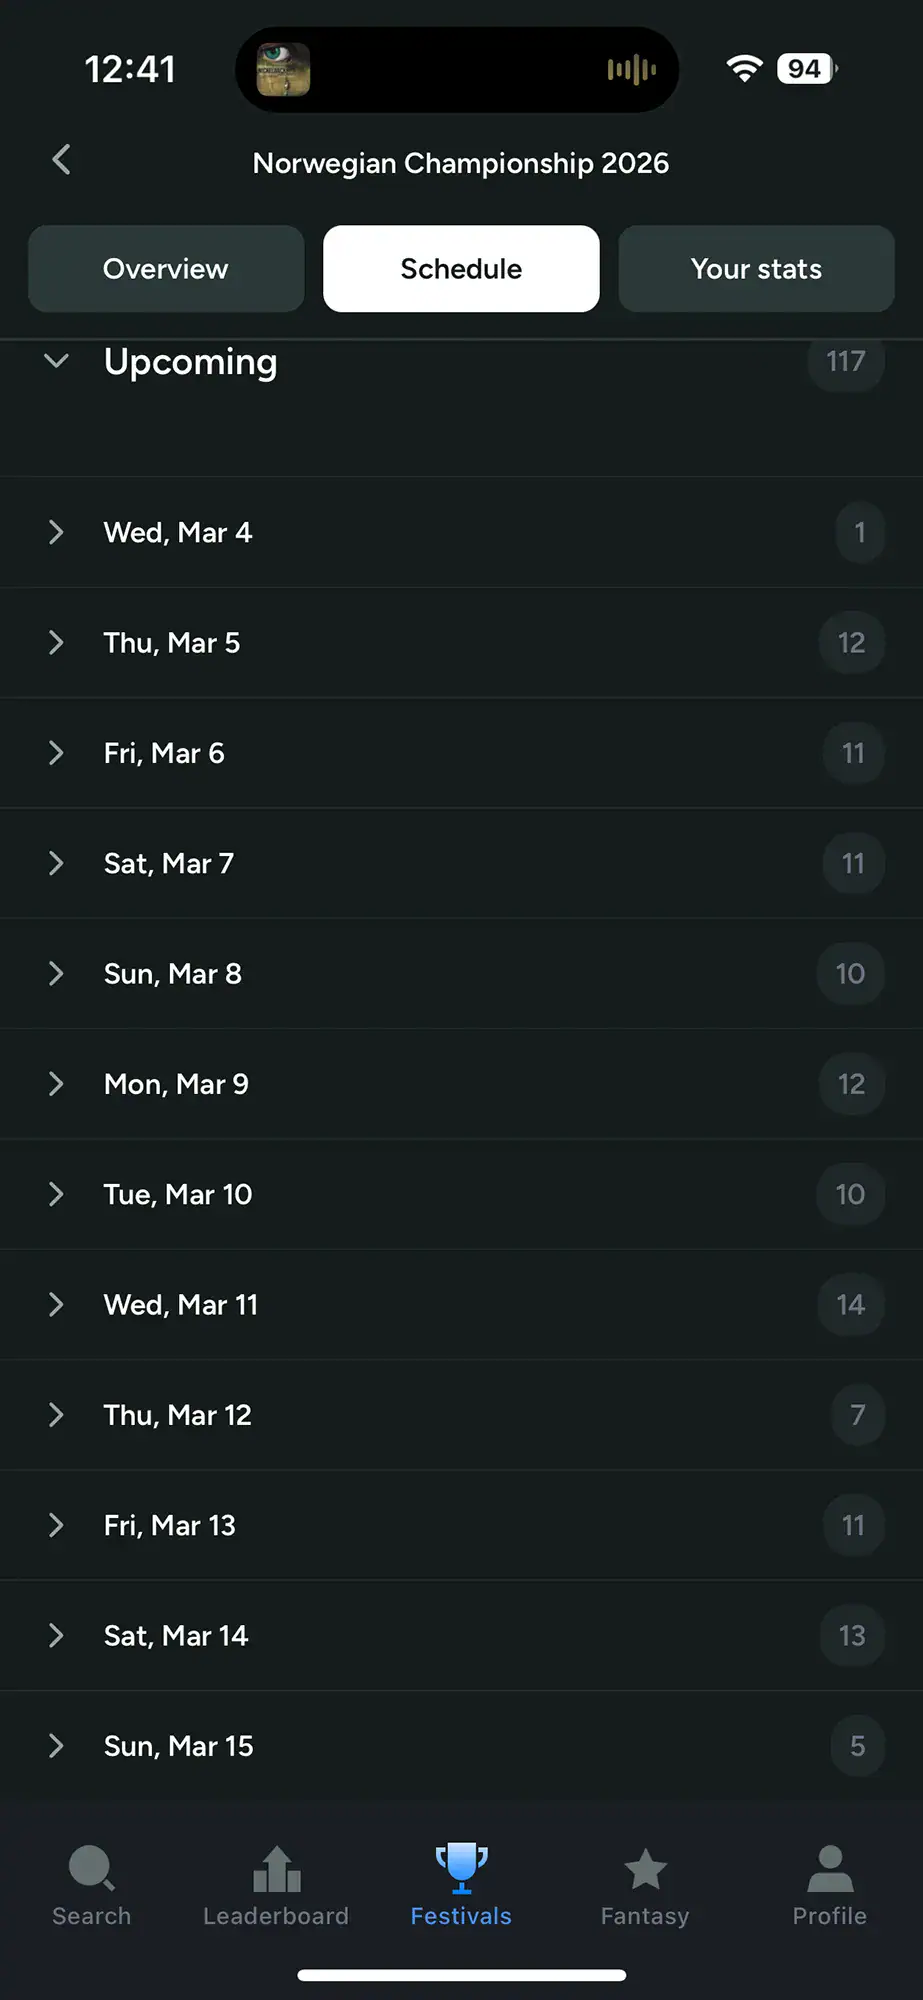The image size is (923, 2000).
Task: Switch to the Your stats tab
Action: [756, 269]
